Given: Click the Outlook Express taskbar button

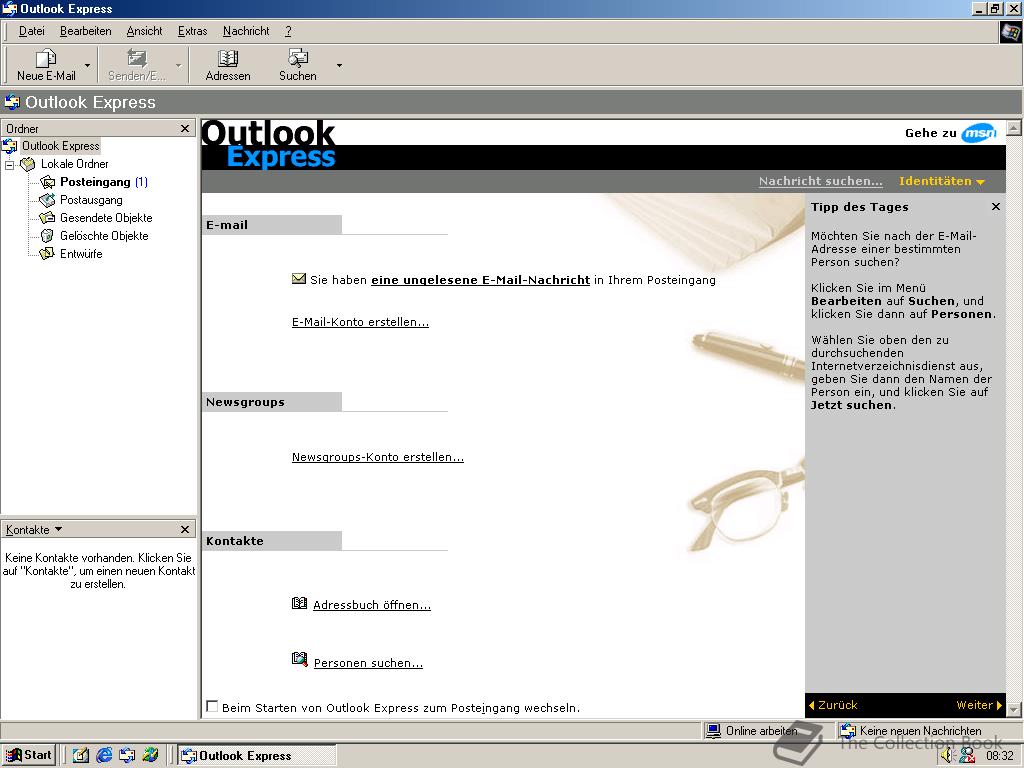Looking at the screenshot, I should pos(257,756).
